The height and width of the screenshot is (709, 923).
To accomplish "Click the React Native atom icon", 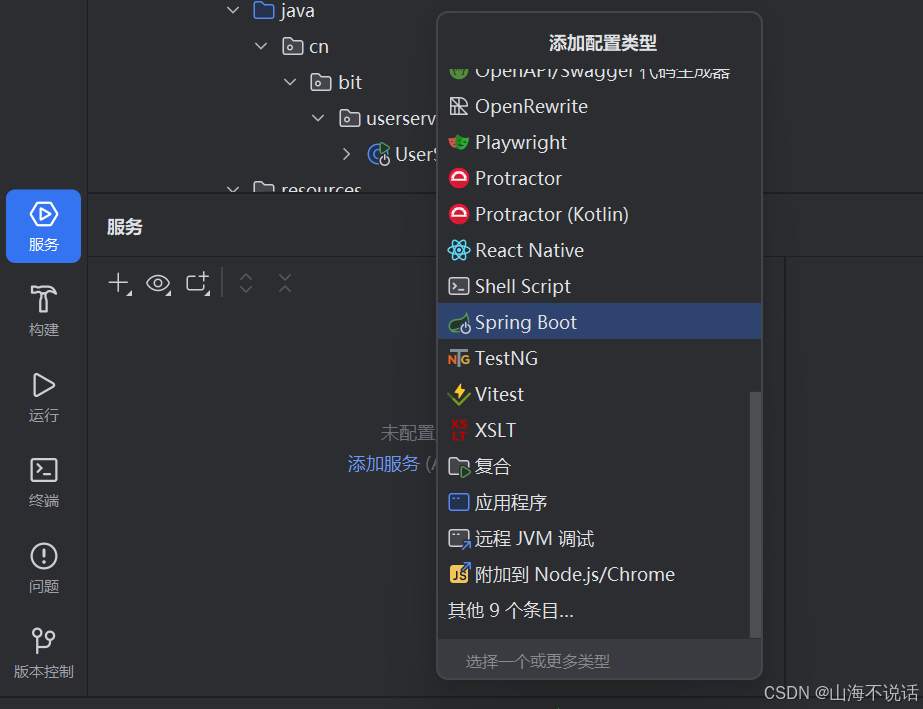I will pyautogui.click(x=459, y=250).
